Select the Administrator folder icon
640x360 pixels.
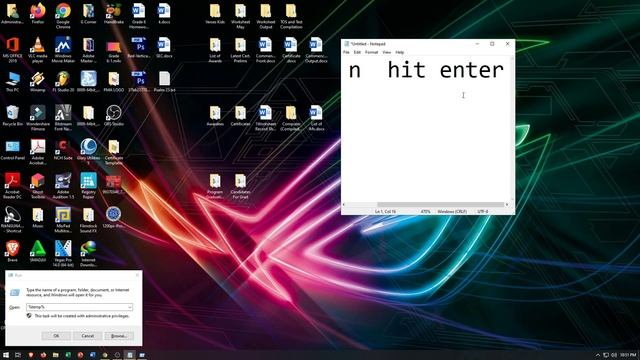coord(13,13)
